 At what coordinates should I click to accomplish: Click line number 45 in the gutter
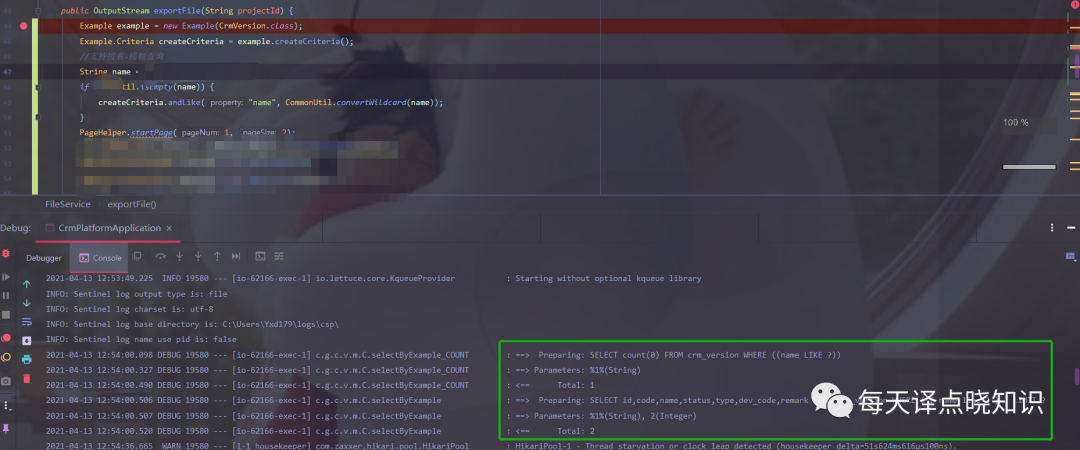click(x=7, y=41)
